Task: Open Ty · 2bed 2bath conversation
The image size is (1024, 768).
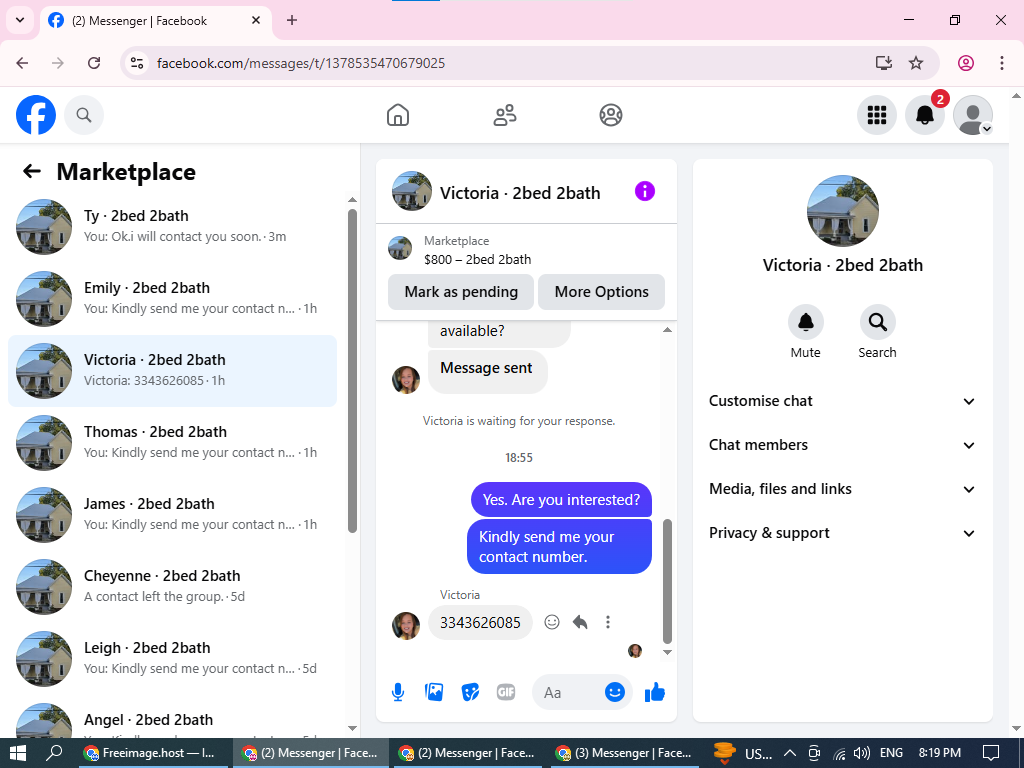Action: pos(172,227)
